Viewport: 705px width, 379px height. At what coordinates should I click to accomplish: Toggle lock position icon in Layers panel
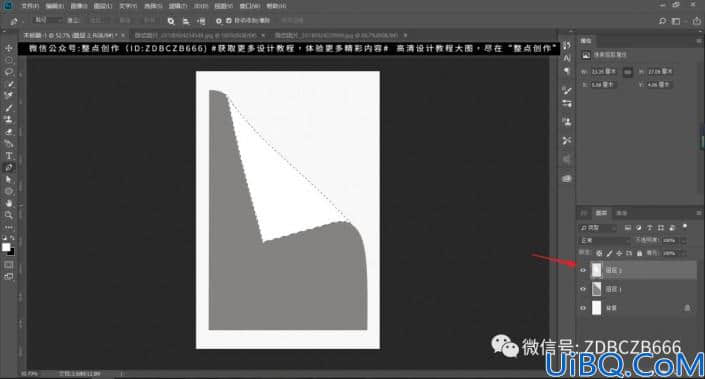pos(619,253)
